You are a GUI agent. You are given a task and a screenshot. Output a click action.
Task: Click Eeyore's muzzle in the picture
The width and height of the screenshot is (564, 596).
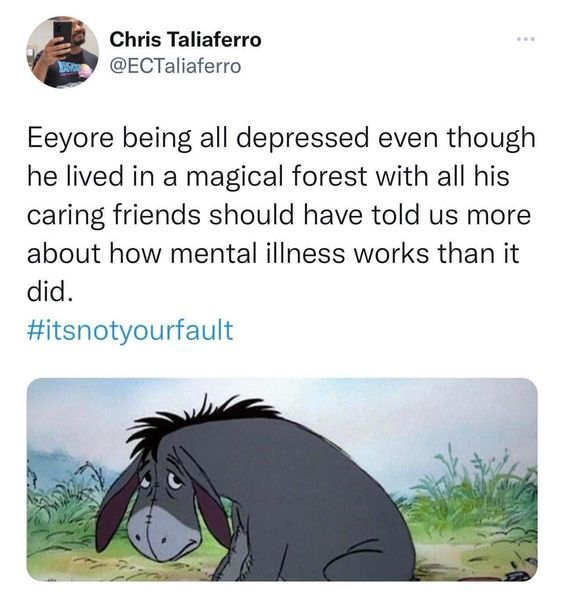(162, 532)
